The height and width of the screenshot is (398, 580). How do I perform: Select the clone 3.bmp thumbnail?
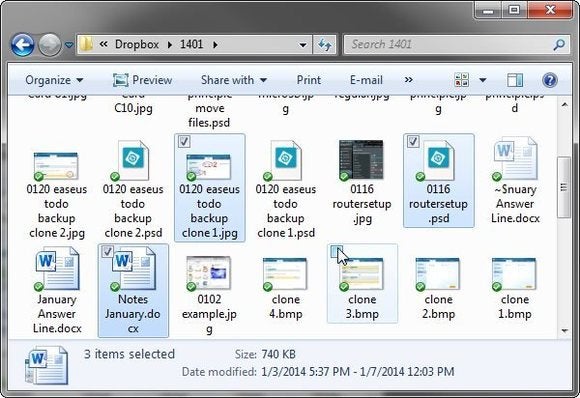click(x=361, y=274)
